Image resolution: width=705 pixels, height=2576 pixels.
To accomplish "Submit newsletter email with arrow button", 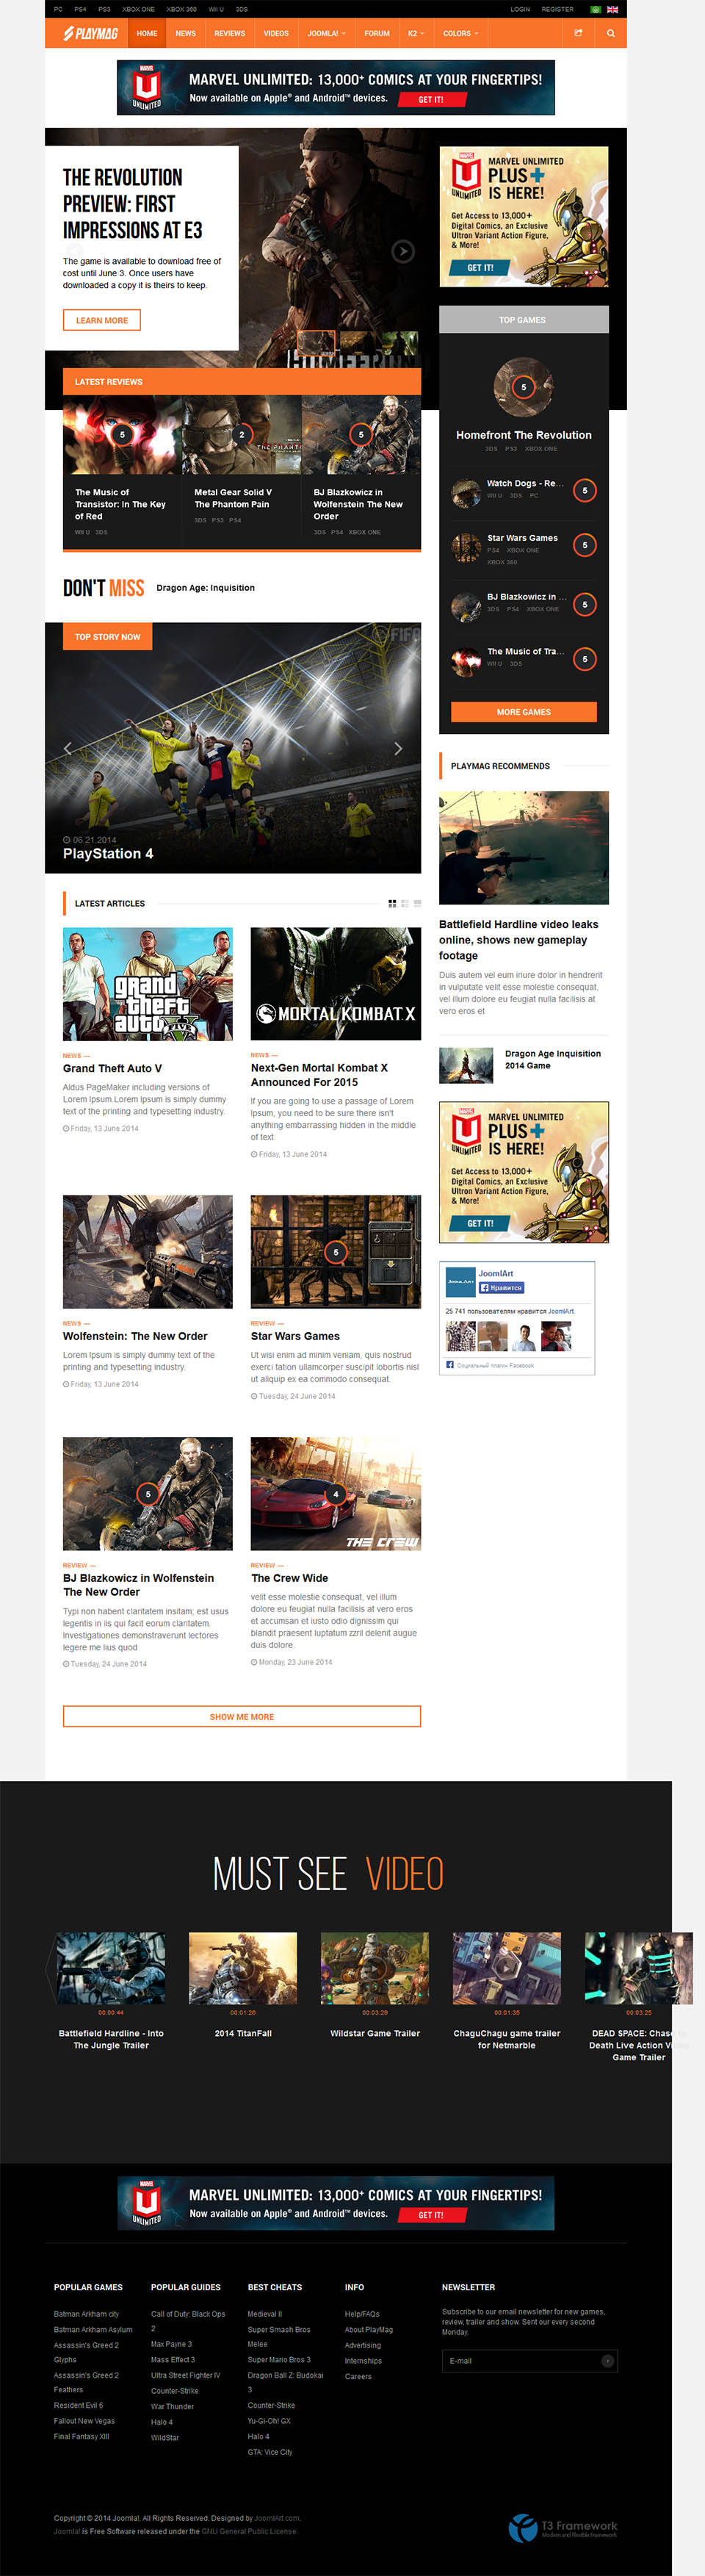I will 607,2360.
